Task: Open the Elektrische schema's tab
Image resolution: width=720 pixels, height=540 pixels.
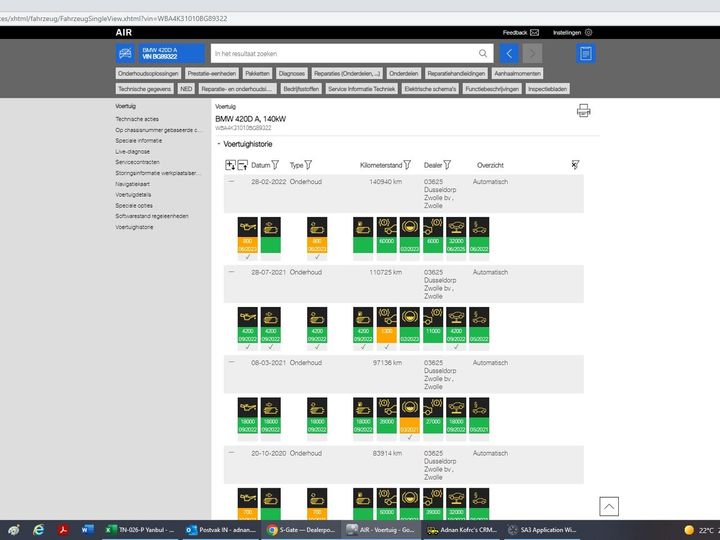Action: tap(430, 89)
